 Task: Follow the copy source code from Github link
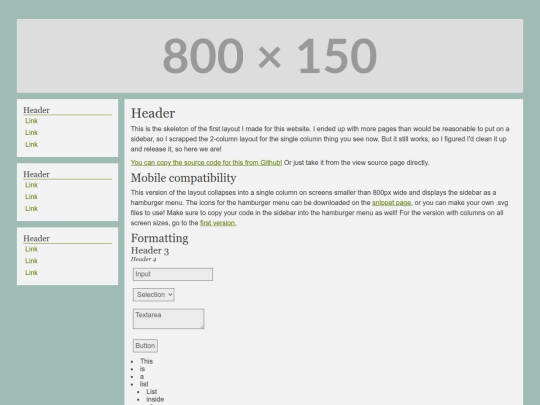point(206,163)
